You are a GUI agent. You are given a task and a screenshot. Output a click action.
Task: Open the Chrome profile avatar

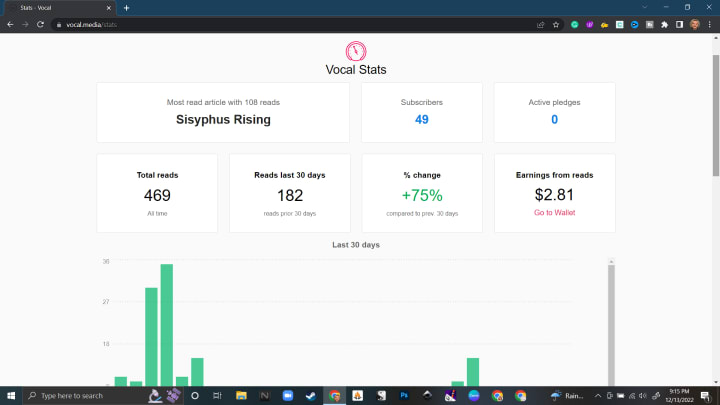coord(695,25)
